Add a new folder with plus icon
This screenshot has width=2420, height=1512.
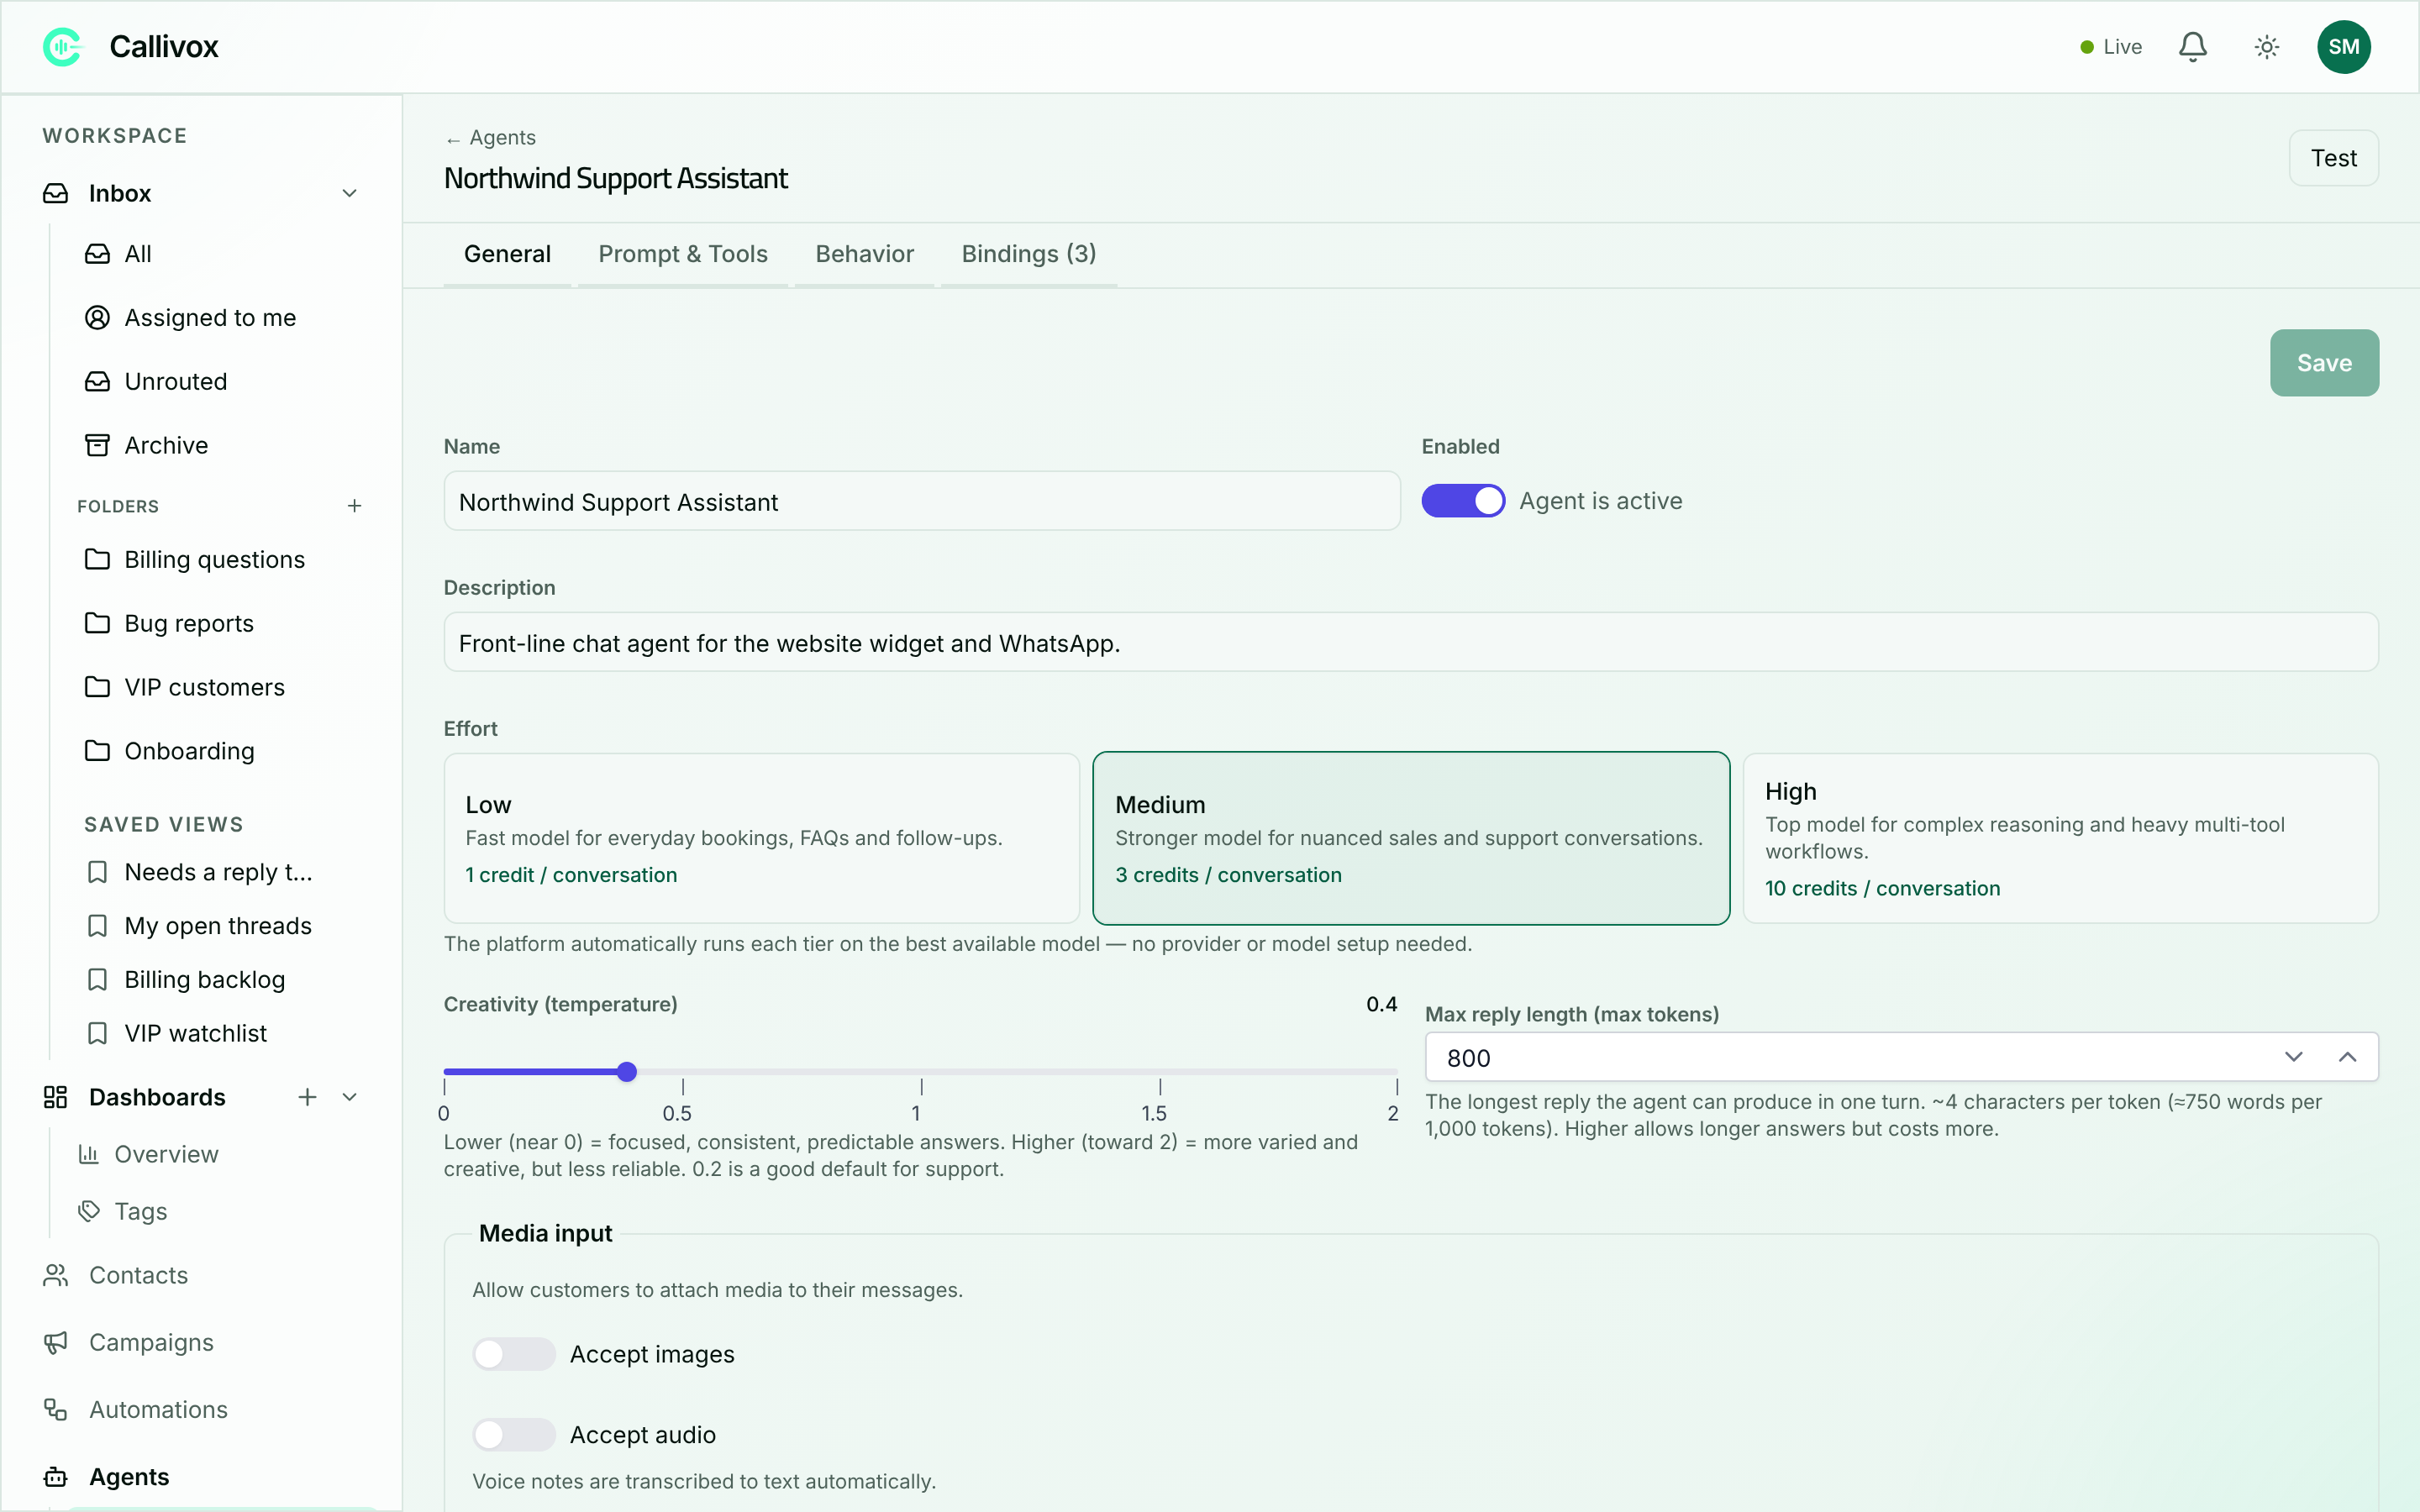point(354,506)
